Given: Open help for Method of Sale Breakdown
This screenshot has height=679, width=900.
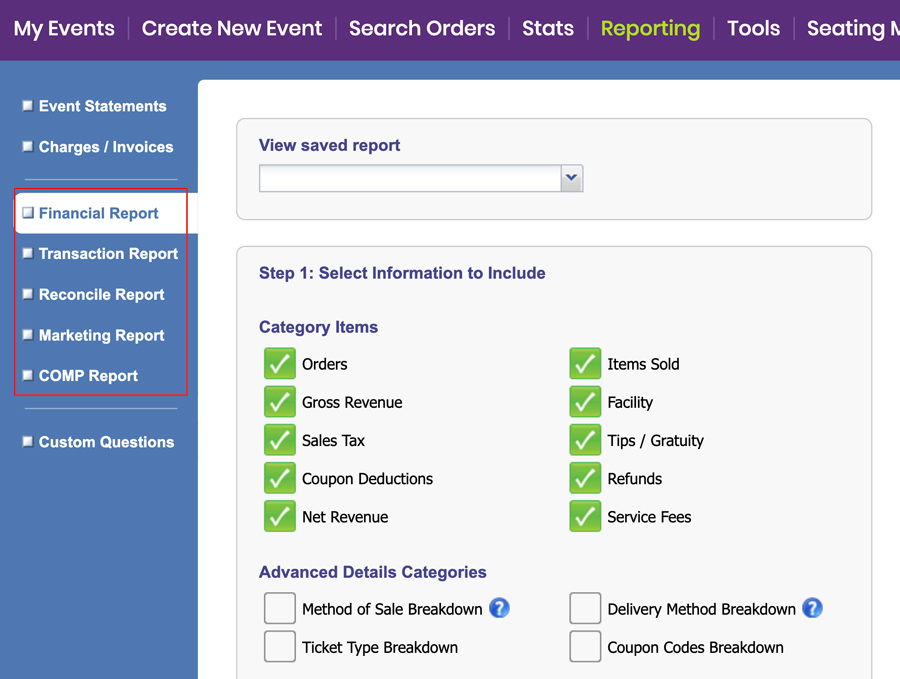Looking at the screenshot, I should coord(499,608).
